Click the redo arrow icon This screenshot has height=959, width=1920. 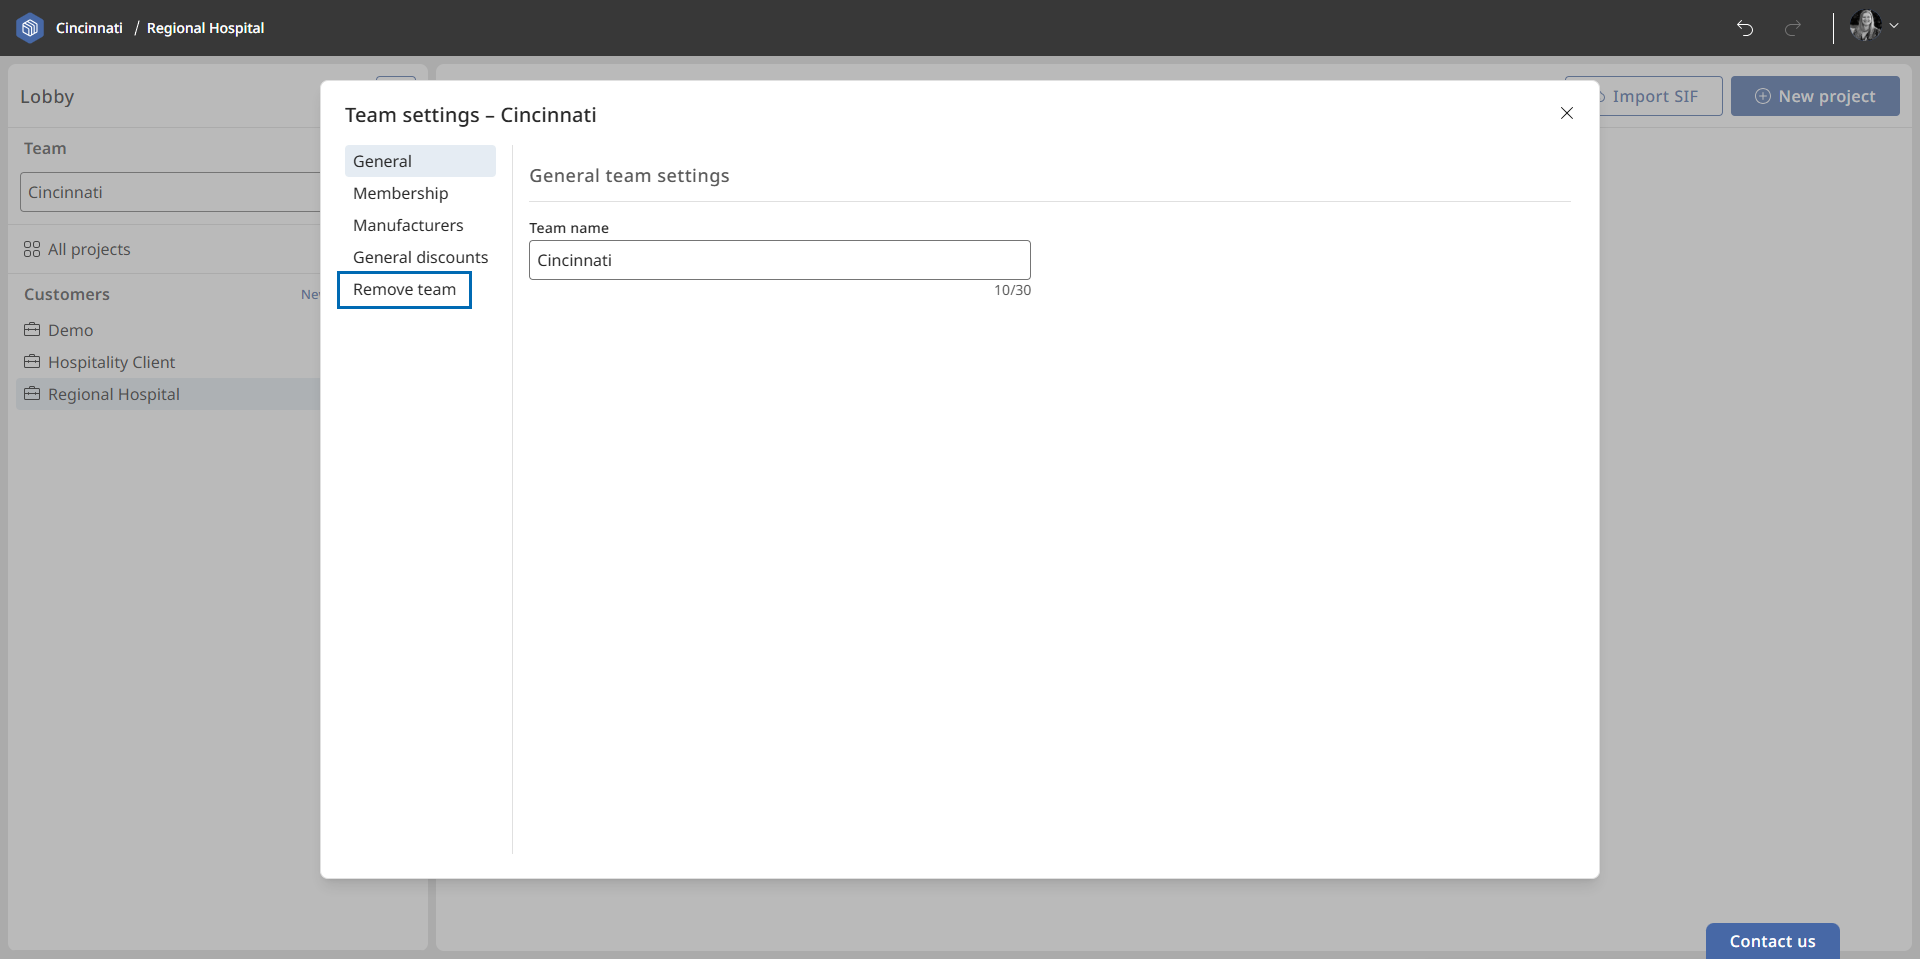tap(1793, 28)
